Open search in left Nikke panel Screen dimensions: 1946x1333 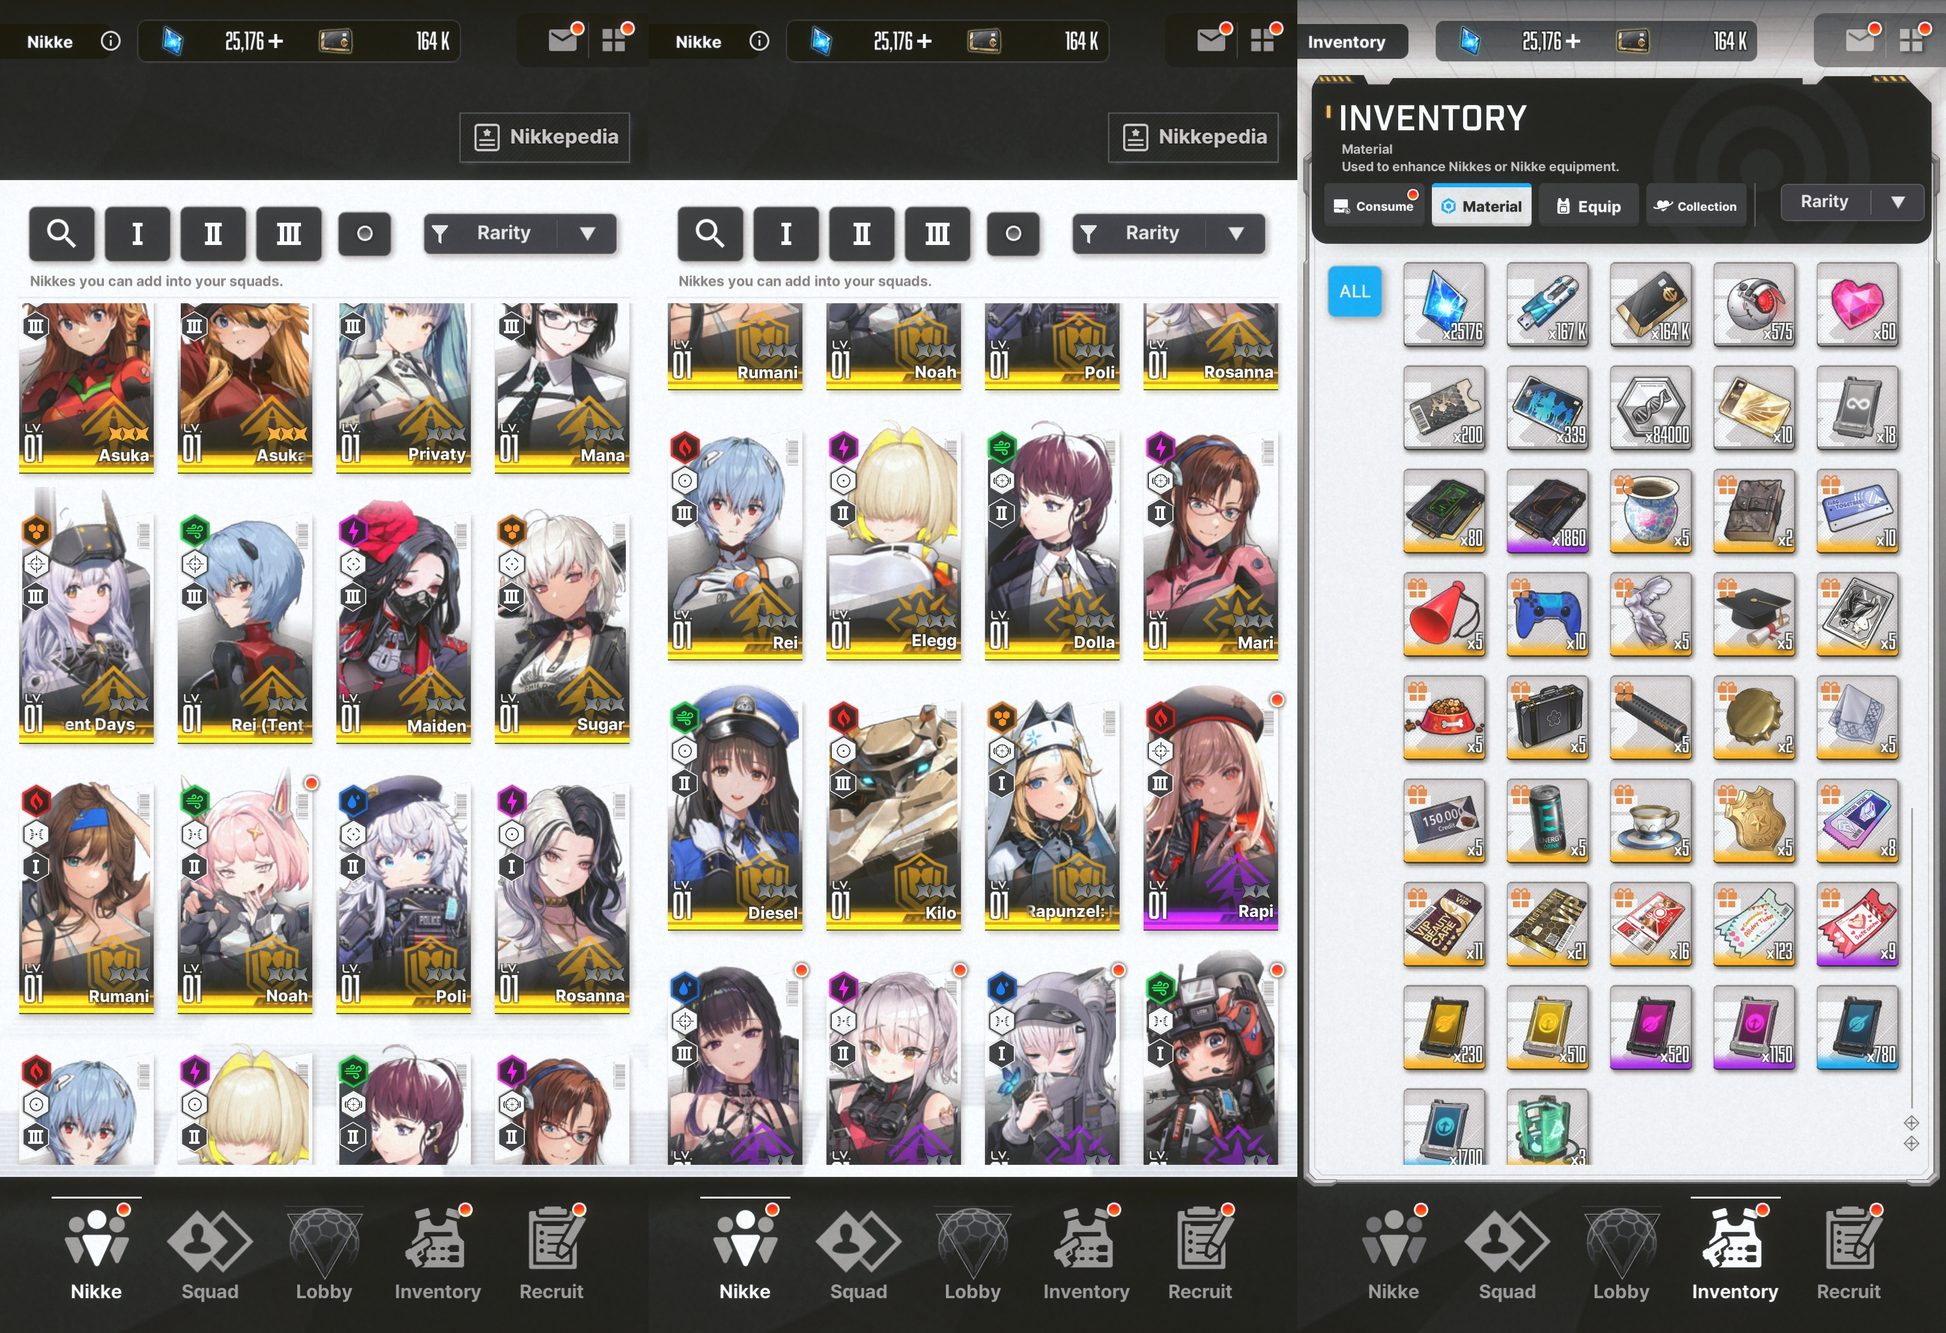62,234
